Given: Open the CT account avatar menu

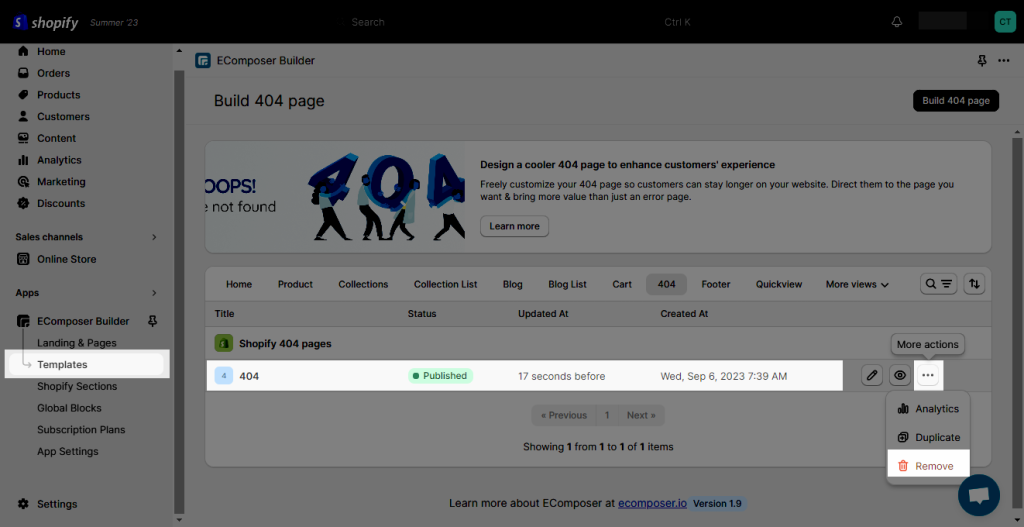Looking at the screenshot, I should 1005,22.
